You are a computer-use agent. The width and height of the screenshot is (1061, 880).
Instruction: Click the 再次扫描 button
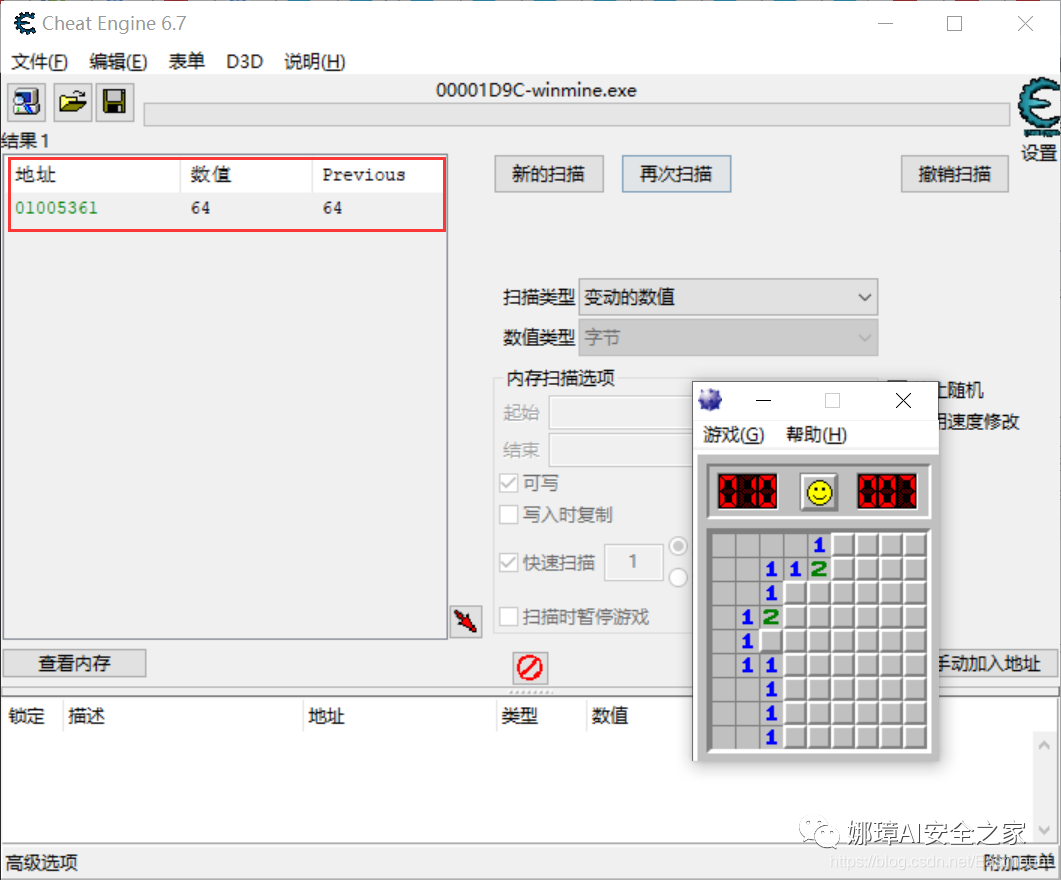[676, 174]
